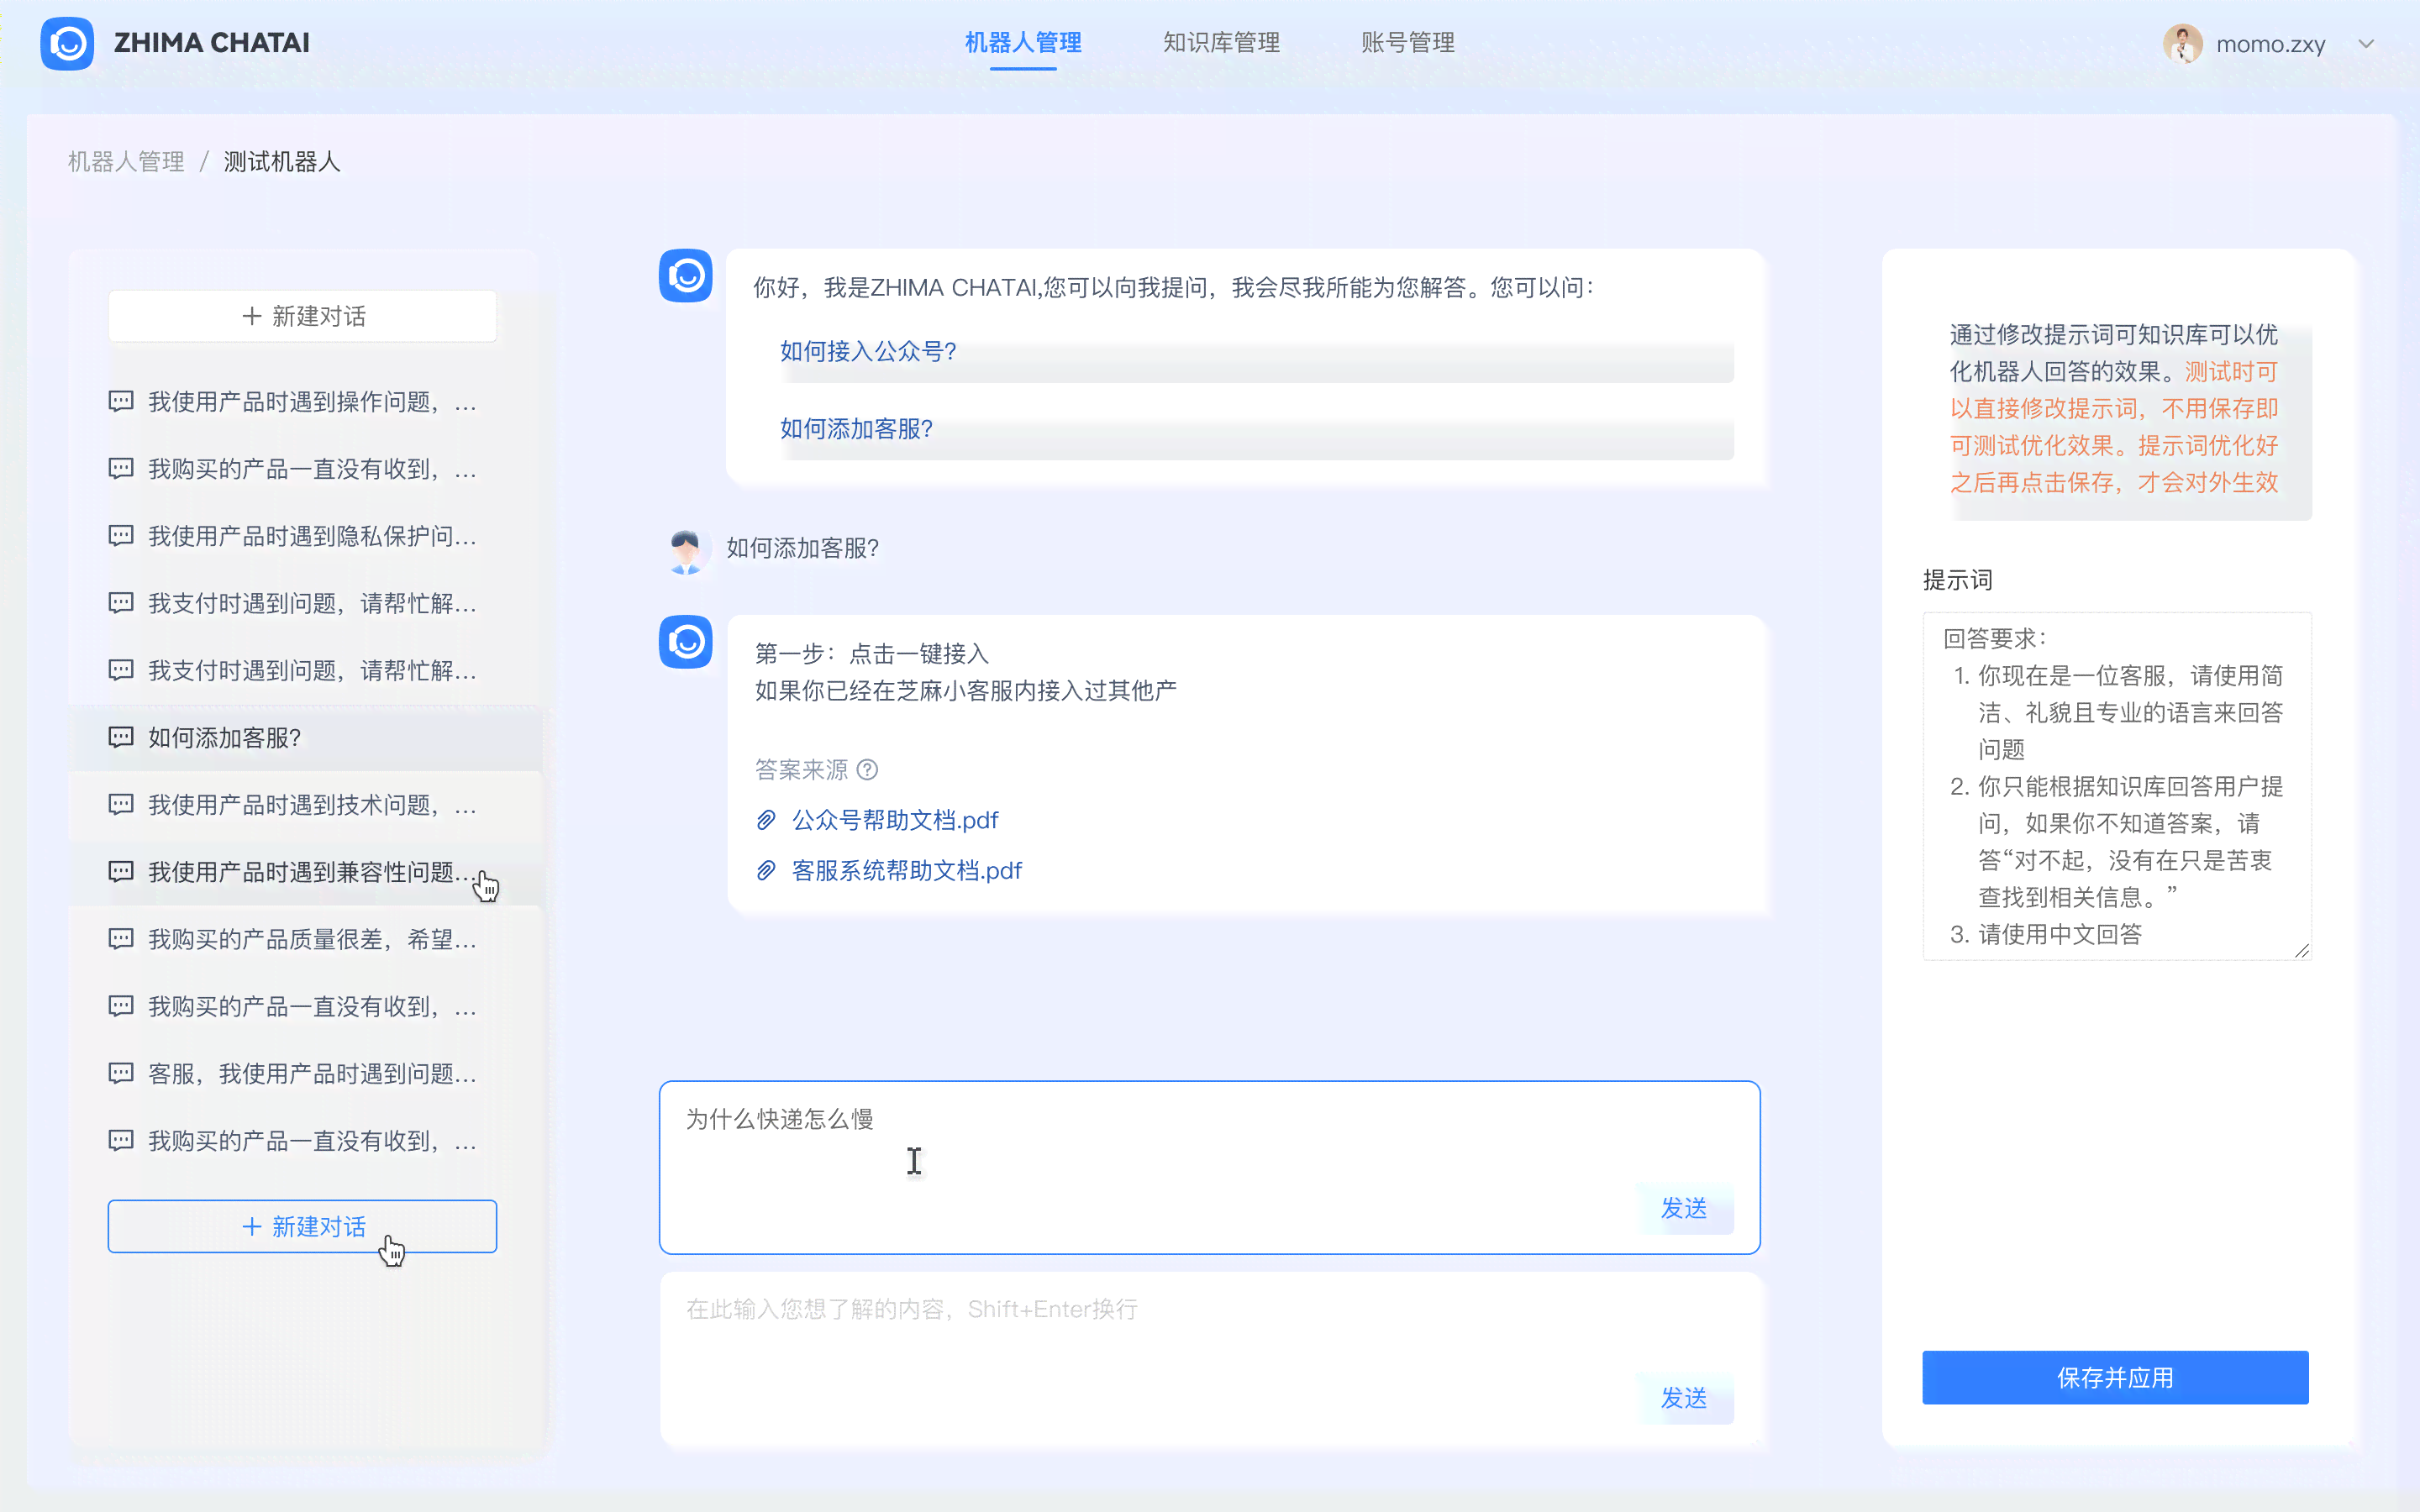Open conversation 我使用产品时遇到技术问题
The image size is (2420, 1512).
tap(304, 805)
